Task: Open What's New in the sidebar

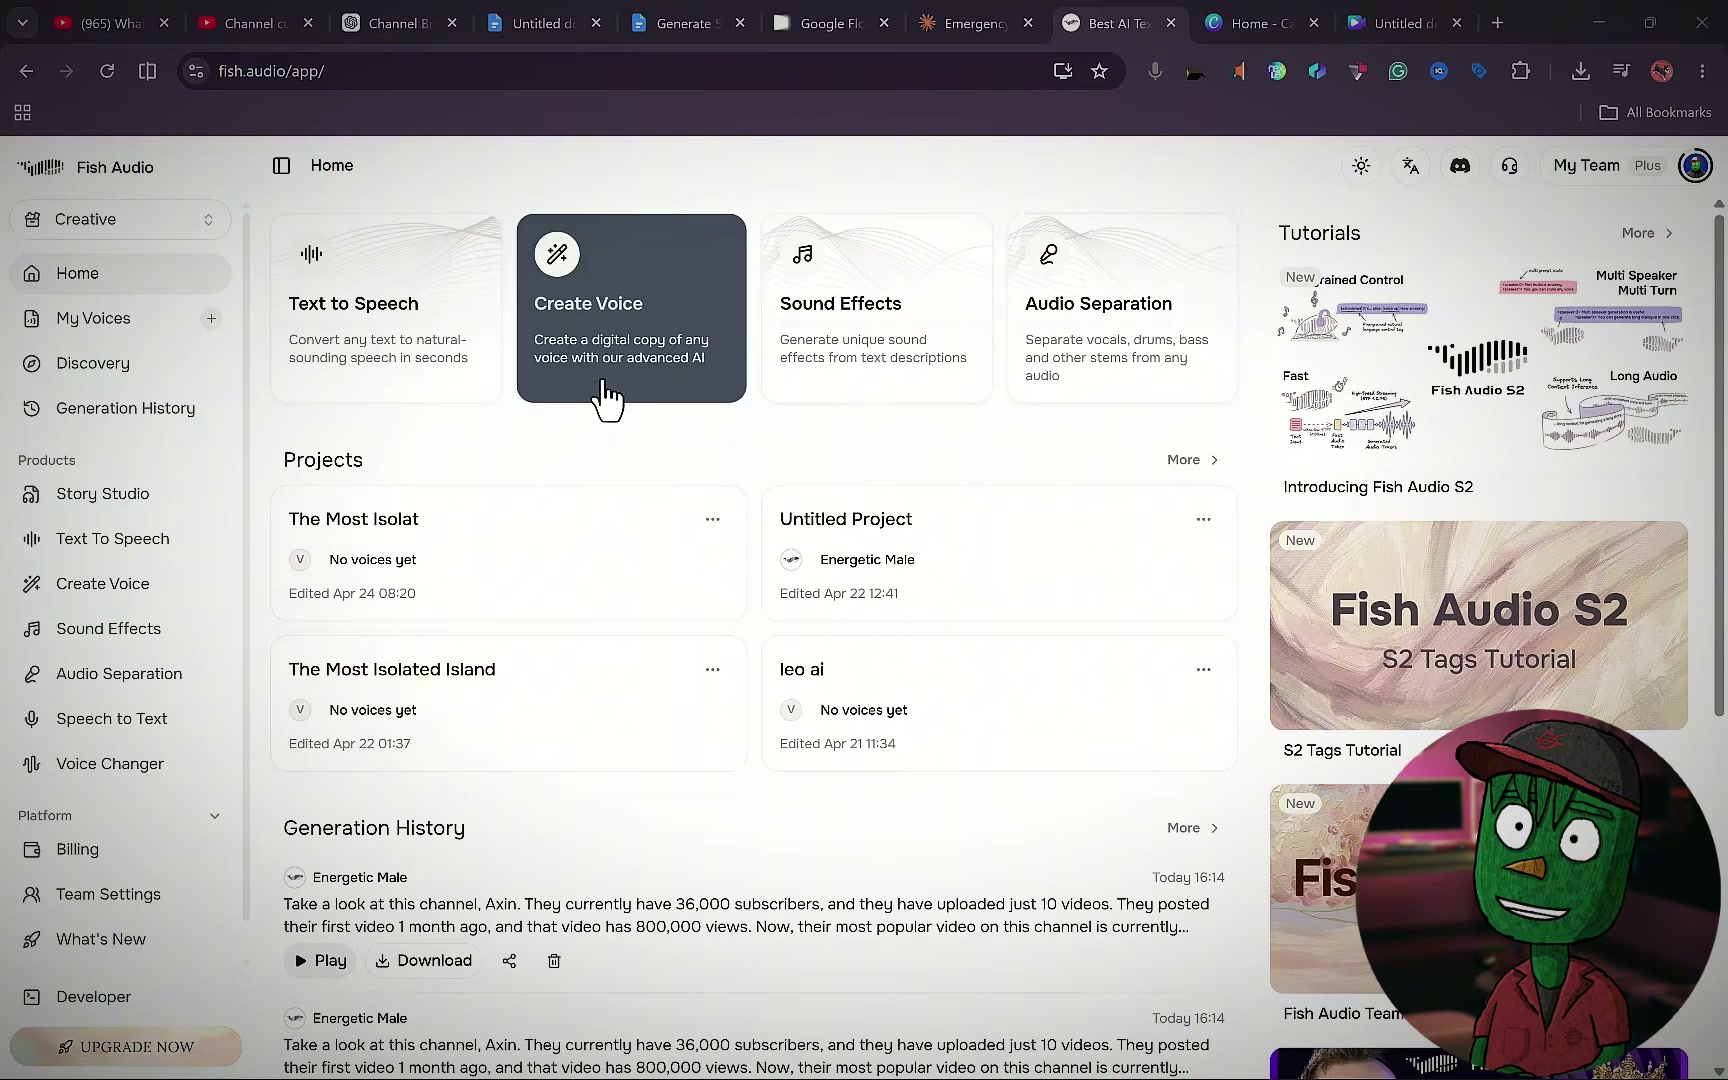Action: click(120, 939)
